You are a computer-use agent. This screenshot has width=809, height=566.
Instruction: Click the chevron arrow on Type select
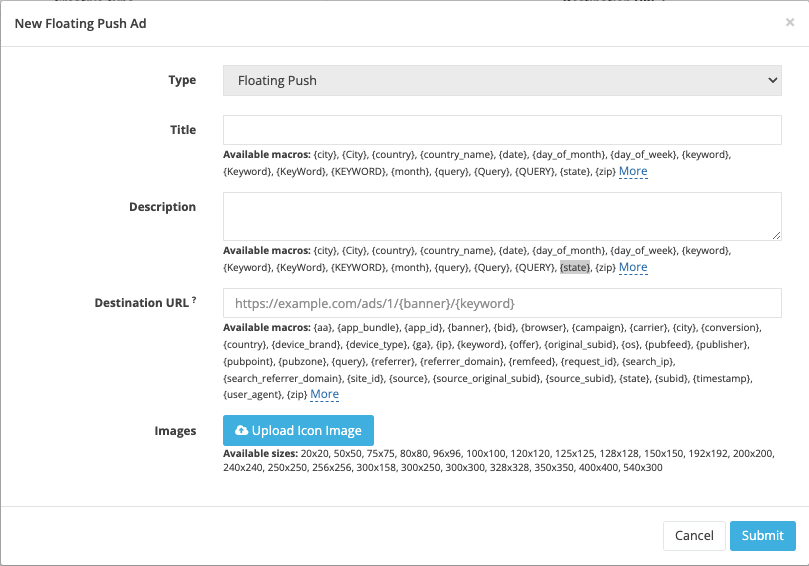click(772, 80)
